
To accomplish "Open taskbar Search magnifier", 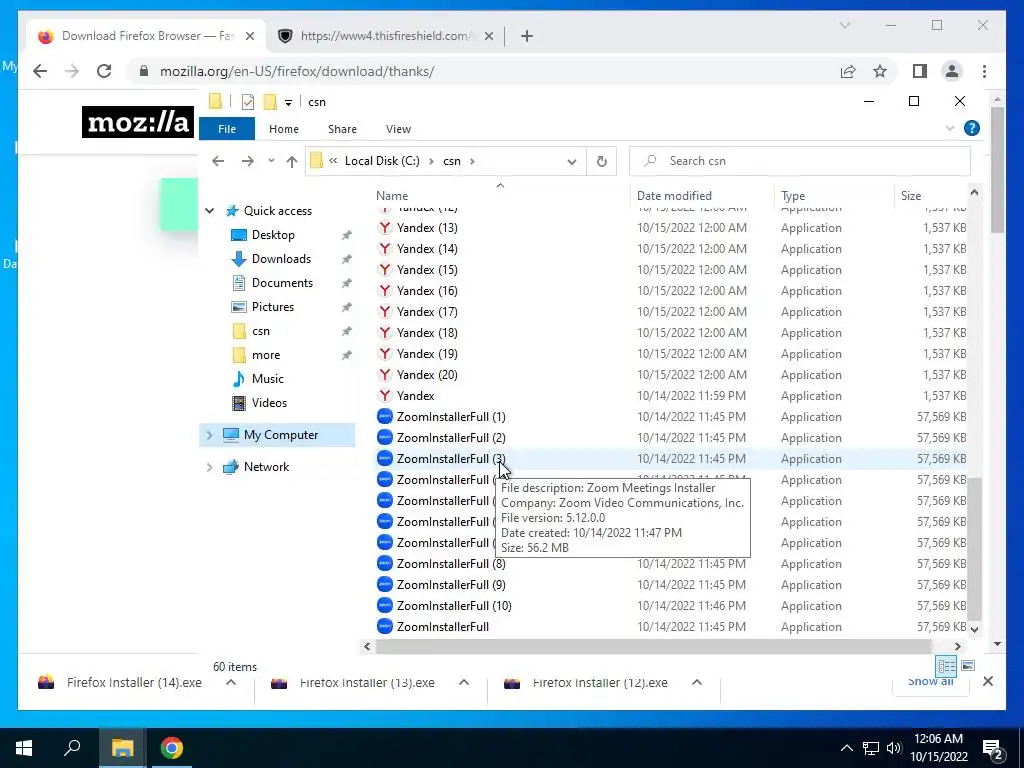I will [x=72, y=748].
